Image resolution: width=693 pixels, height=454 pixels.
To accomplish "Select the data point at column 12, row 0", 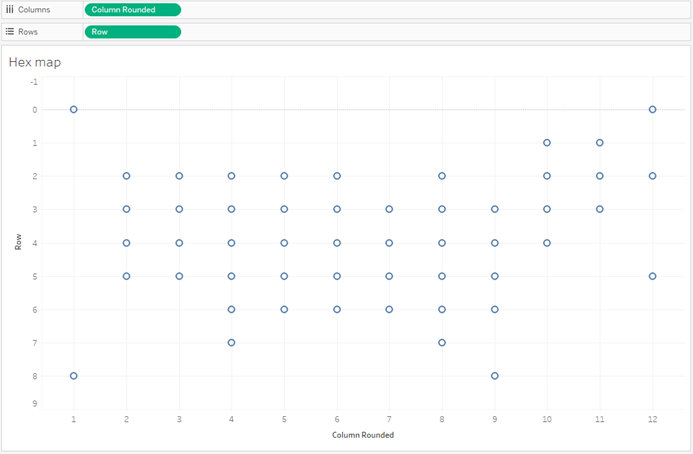I will click(652, 109).
